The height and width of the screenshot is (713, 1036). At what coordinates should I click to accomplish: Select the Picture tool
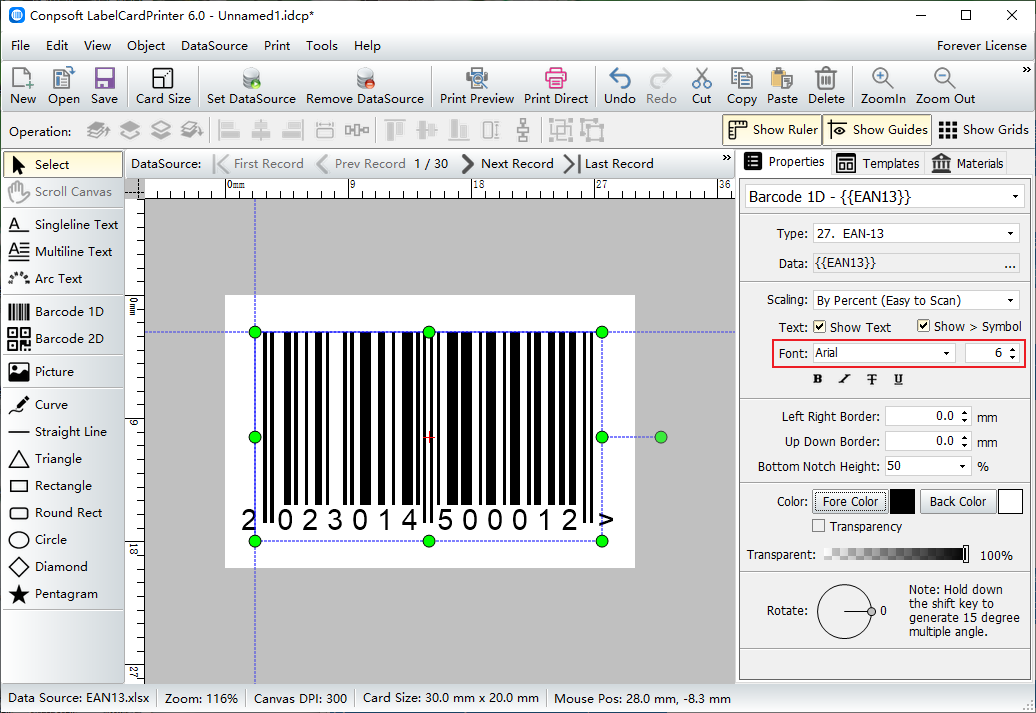(63, 371)
